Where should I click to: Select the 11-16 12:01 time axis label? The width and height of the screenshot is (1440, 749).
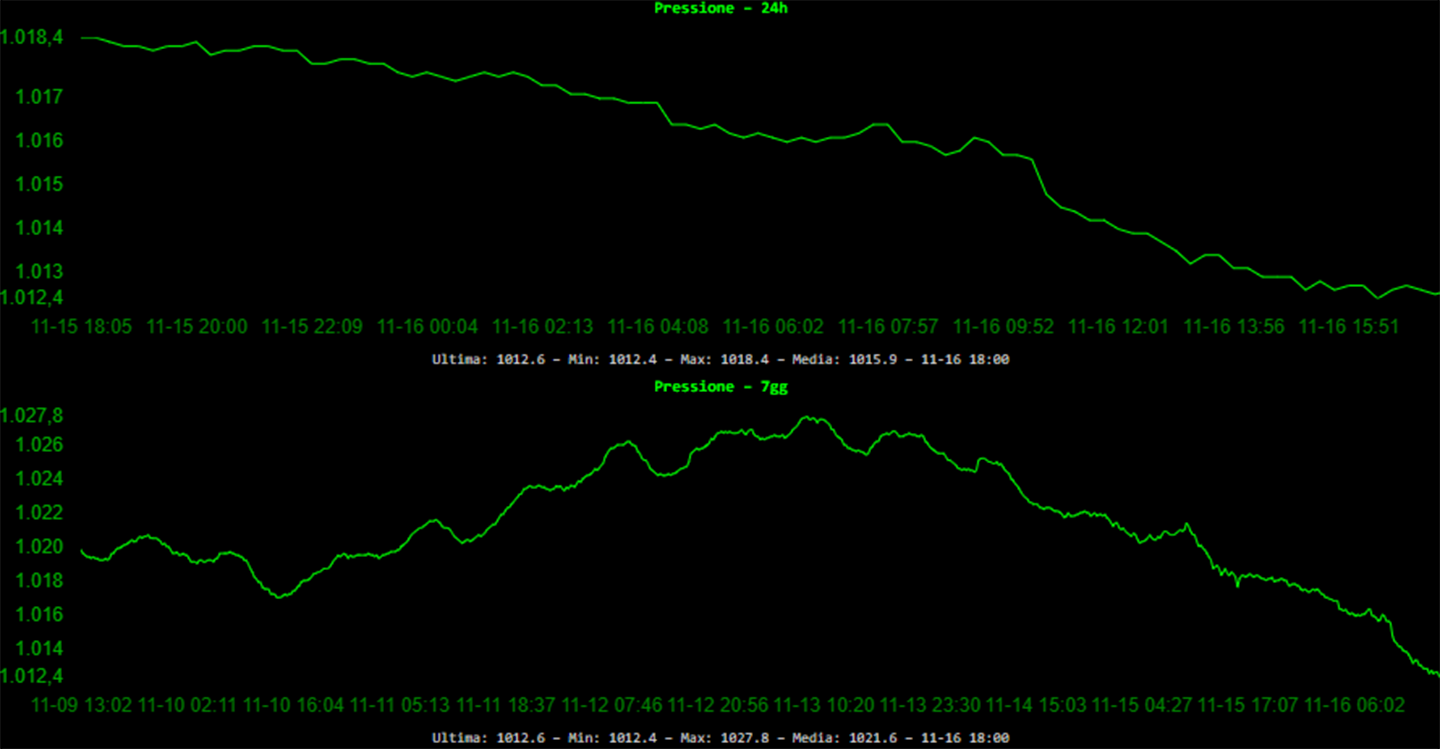tap(1118, 327)
